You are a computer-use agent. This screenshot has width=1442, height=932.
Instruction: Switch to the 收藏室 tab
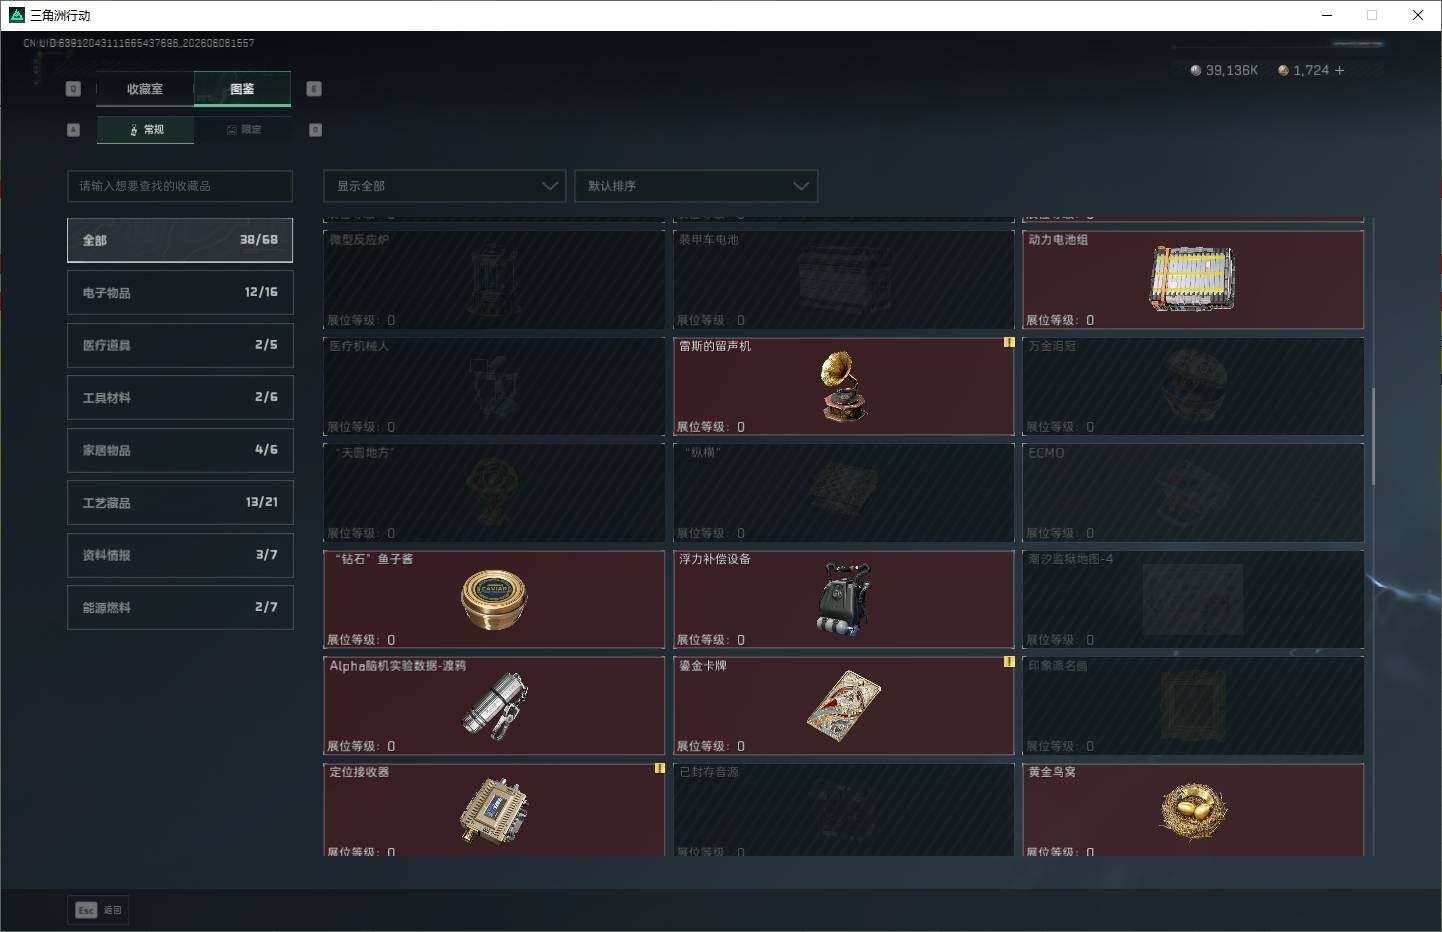(x=145, y=89)
